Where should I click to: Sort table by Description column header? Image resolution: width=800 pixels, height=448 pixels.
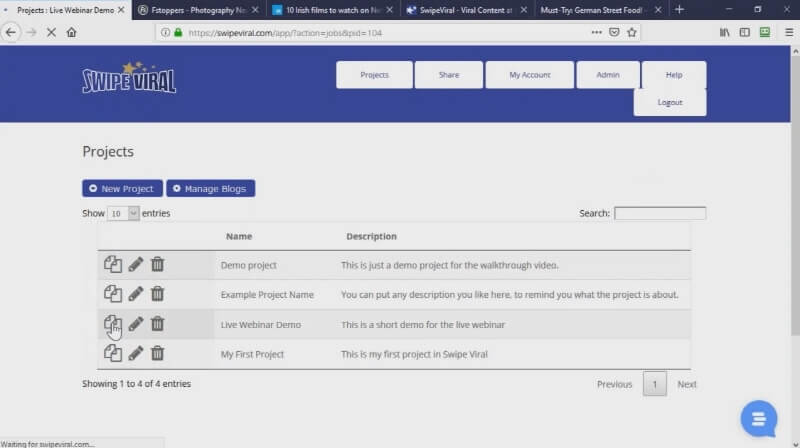point(371,236)
